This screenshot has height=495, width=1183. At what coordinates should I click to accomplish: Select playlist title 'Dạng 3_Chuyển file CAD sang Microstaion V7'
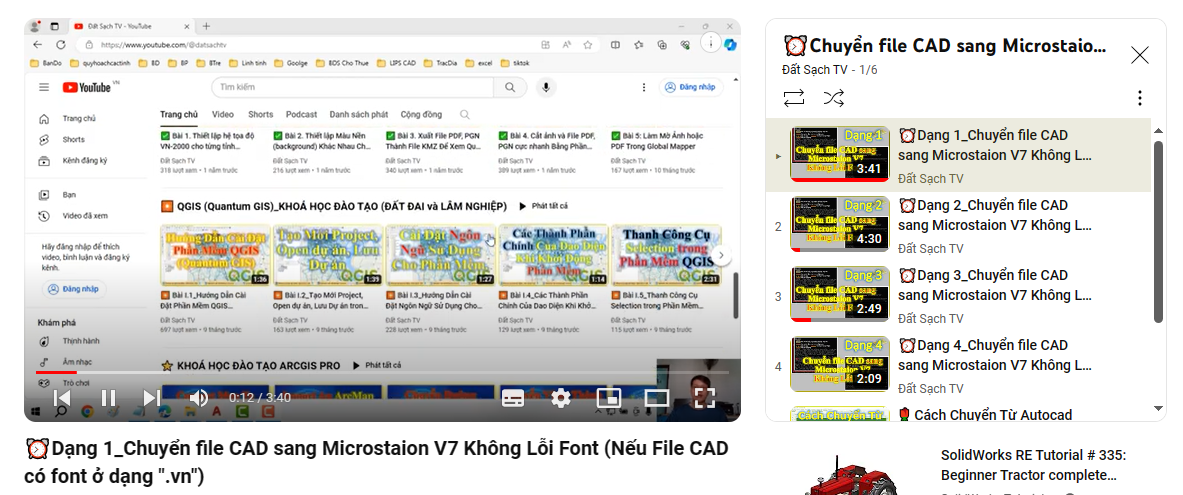pyautogui.click(x=995, y=285)
